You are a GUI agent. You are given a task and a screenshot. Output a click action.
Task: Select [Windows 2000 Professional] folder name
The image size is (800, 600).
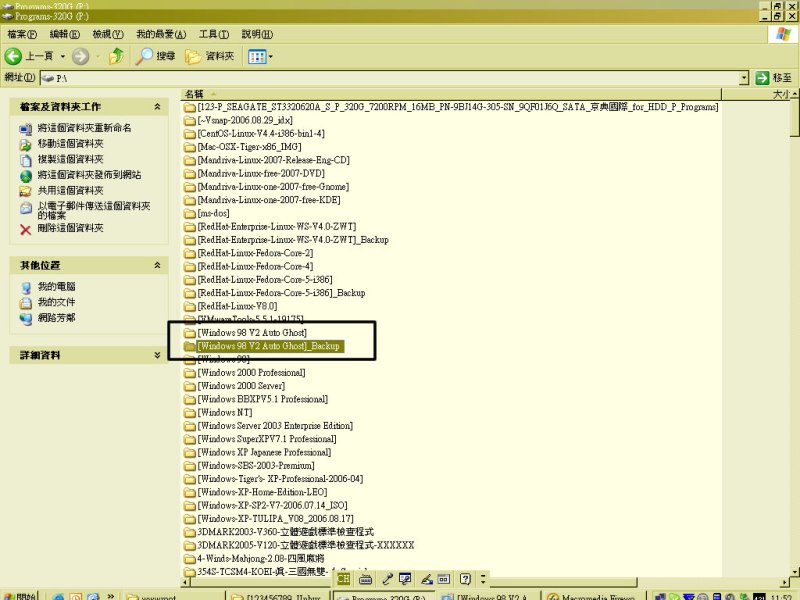click(x=251, y=372)
